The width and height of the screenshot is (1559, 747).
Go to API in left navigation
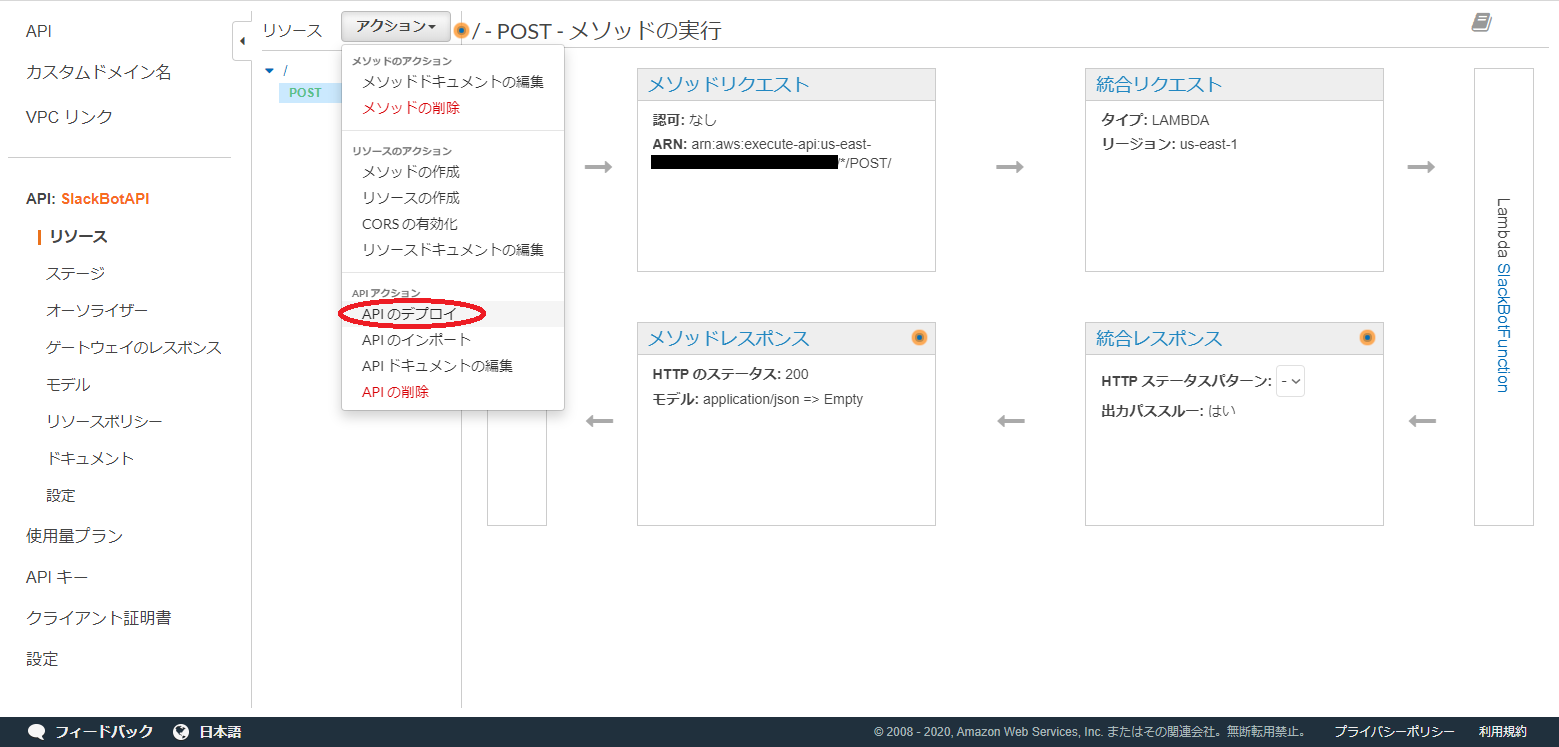[39, 31]
